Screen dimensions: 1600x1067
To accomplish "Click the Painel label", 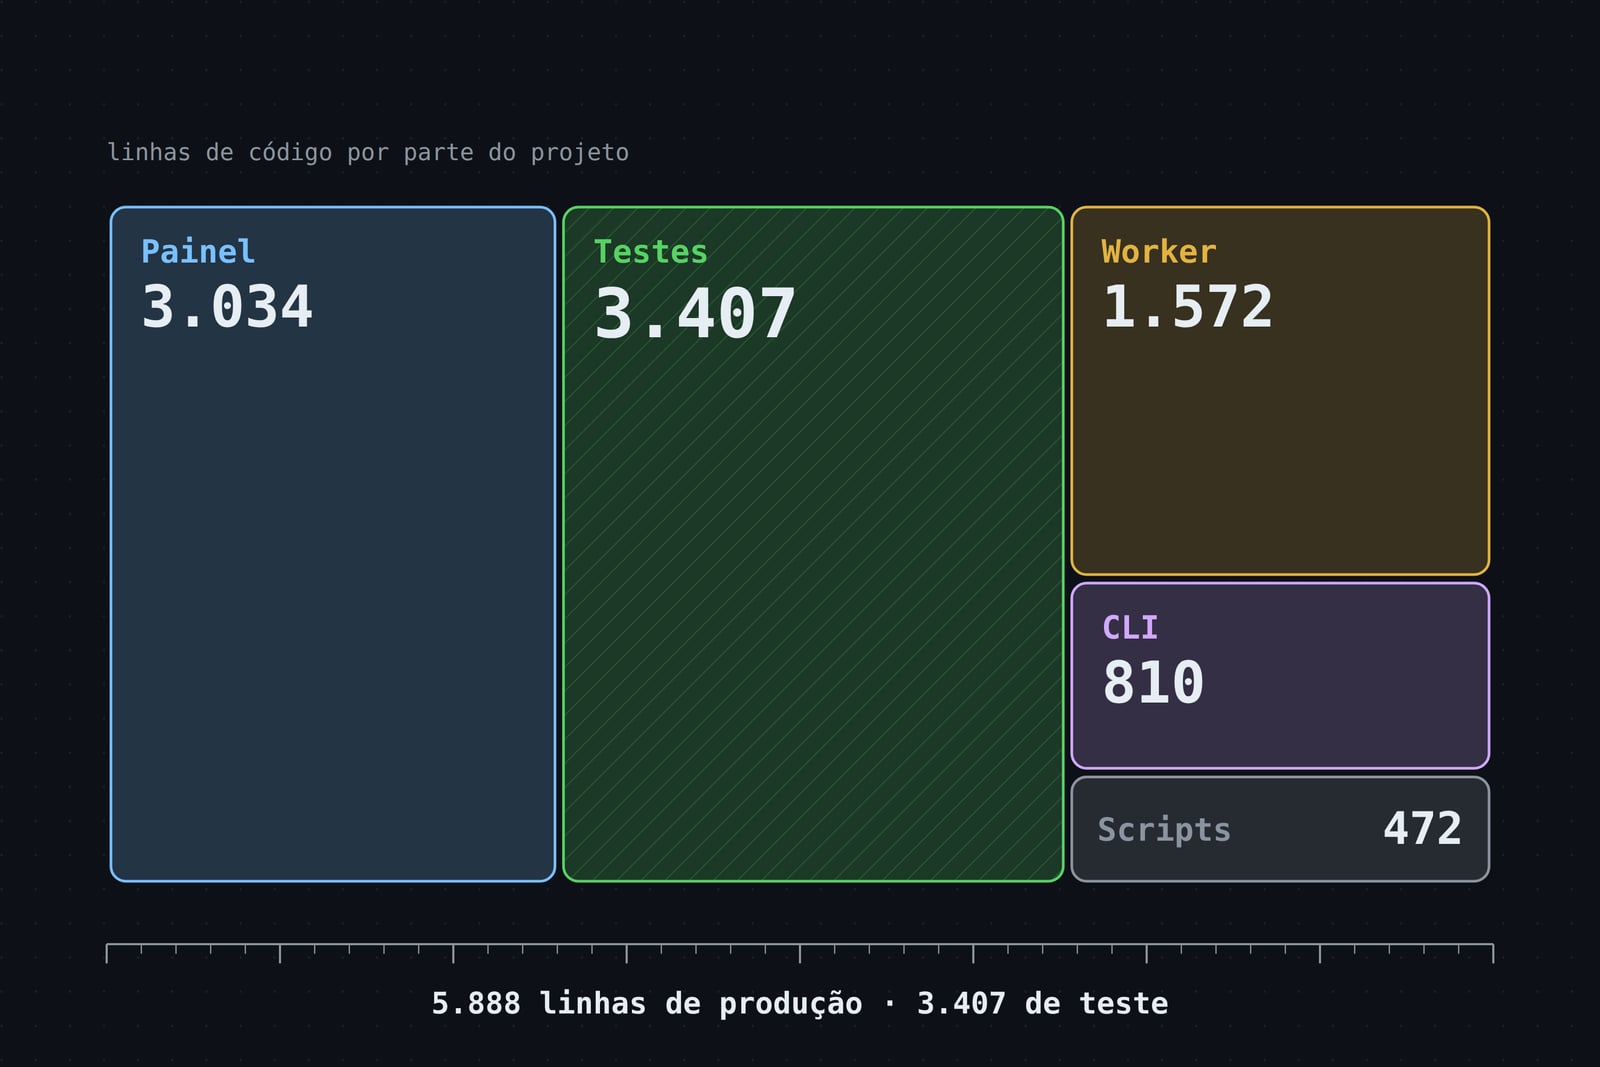I will coord(198,251).
